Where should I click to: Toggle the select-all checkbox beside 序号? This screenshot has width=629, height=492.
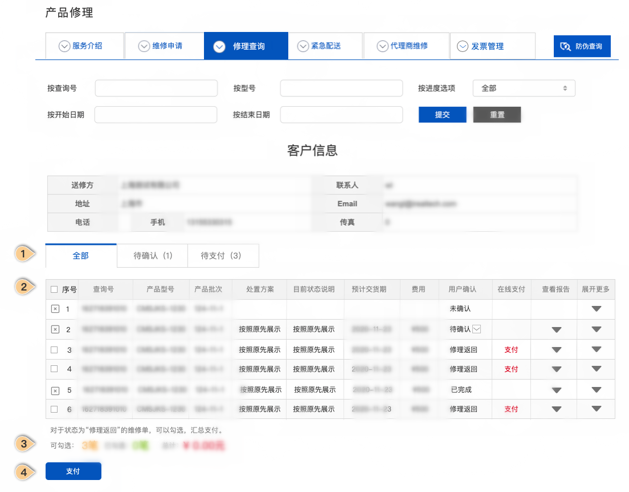[55, 290]
